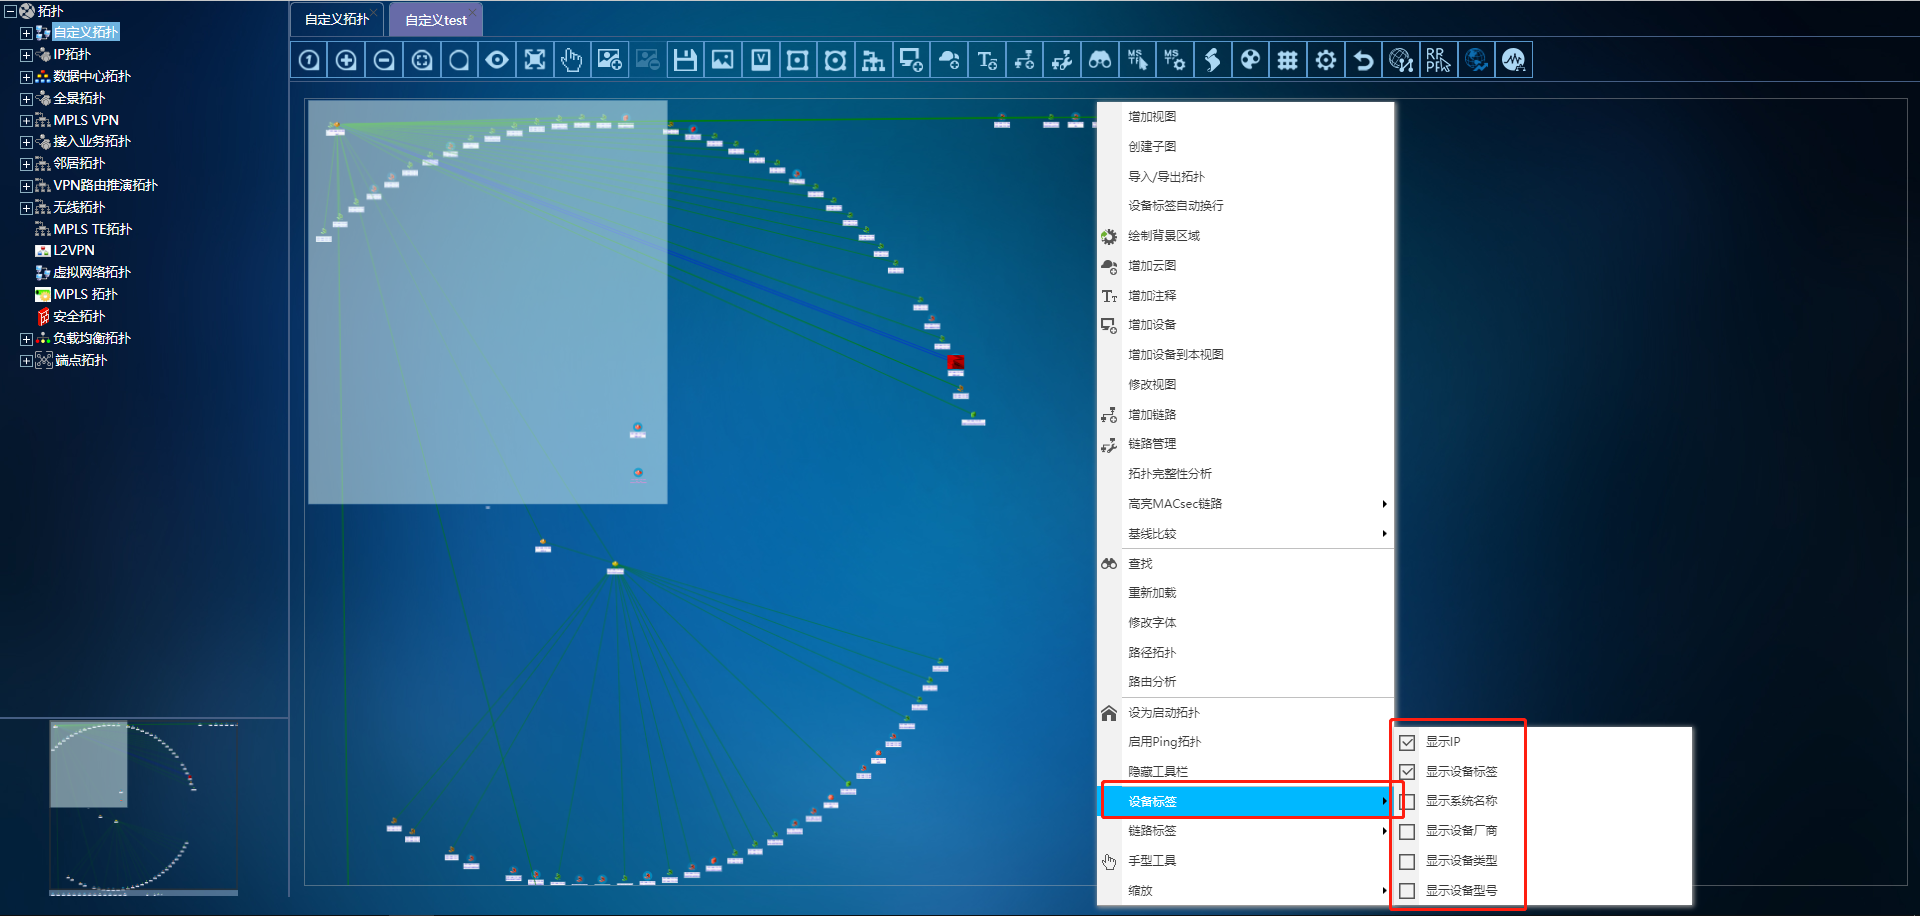Open the 虚拟网络拓扑 tree item
This screenshot has height=916, width=1920.
tap(92, 273)
